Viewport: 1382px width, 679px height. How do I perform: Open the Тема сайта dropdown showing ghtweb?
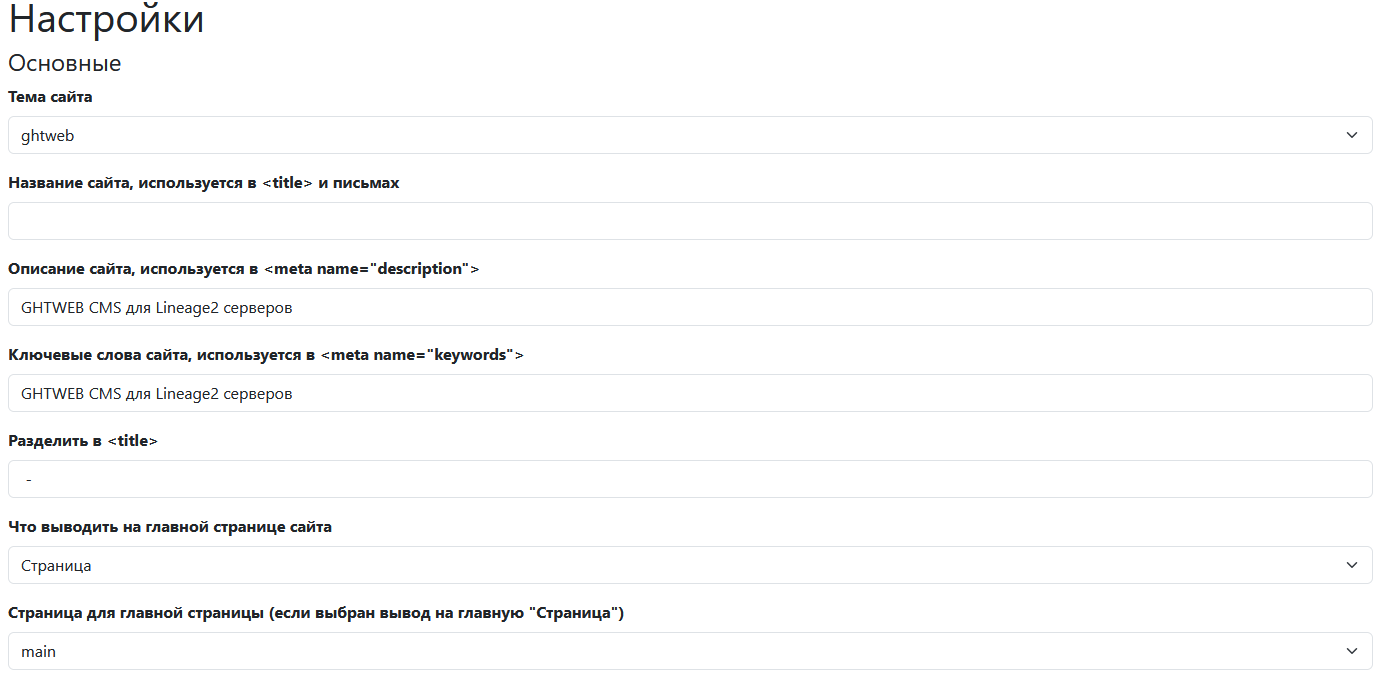(x=690, y=135)
